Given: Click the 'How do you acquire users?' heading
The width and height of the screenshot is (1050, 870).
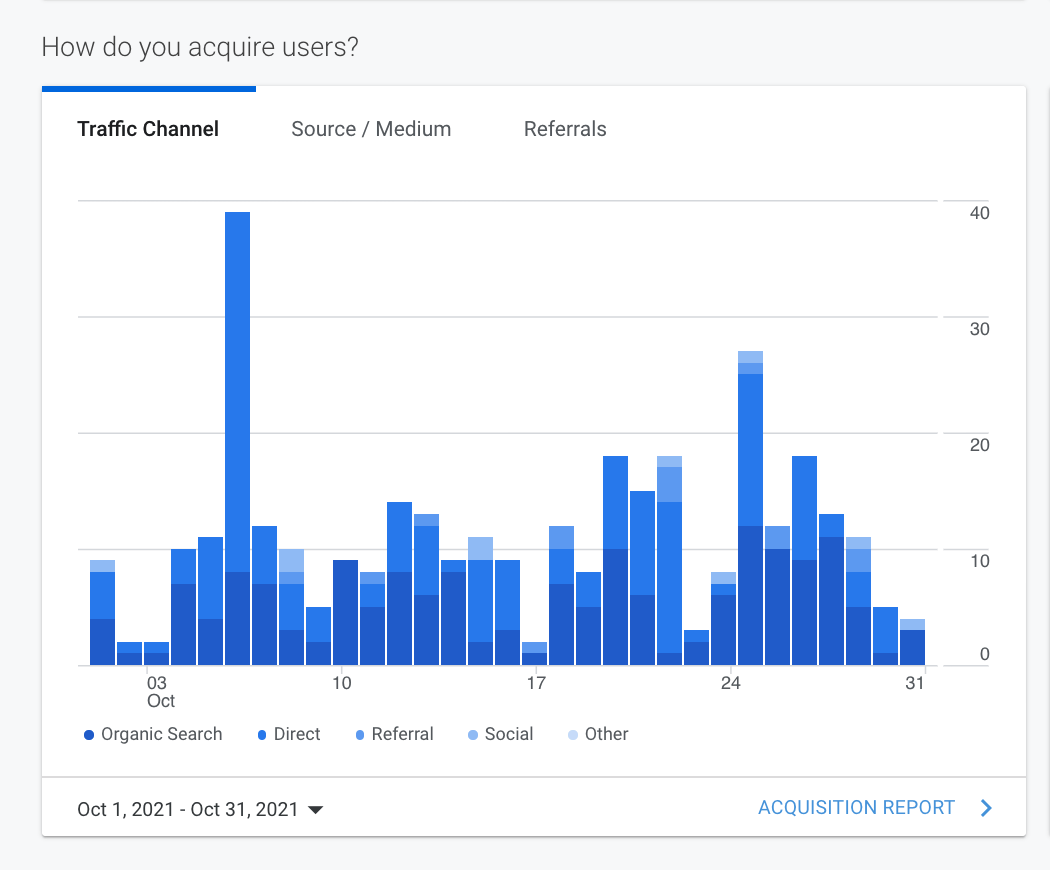Looking at the screenshot, I should click(200, 47).
